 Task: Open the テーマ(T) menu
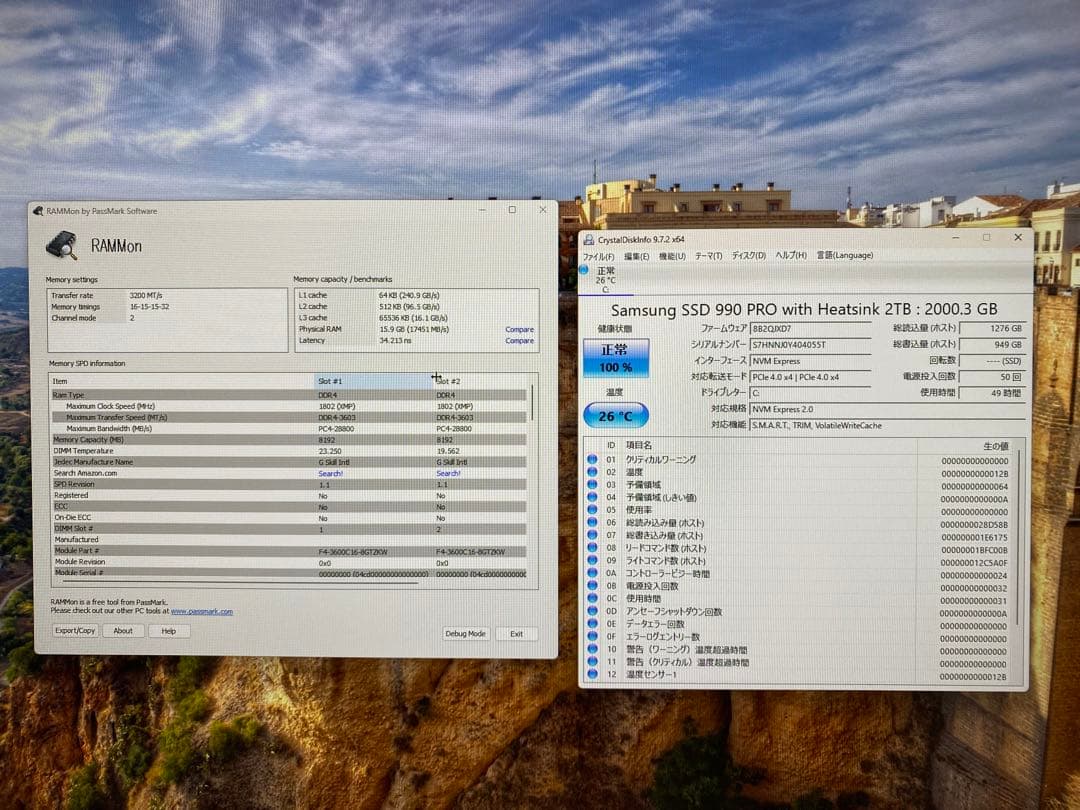(x=706, y=255)
